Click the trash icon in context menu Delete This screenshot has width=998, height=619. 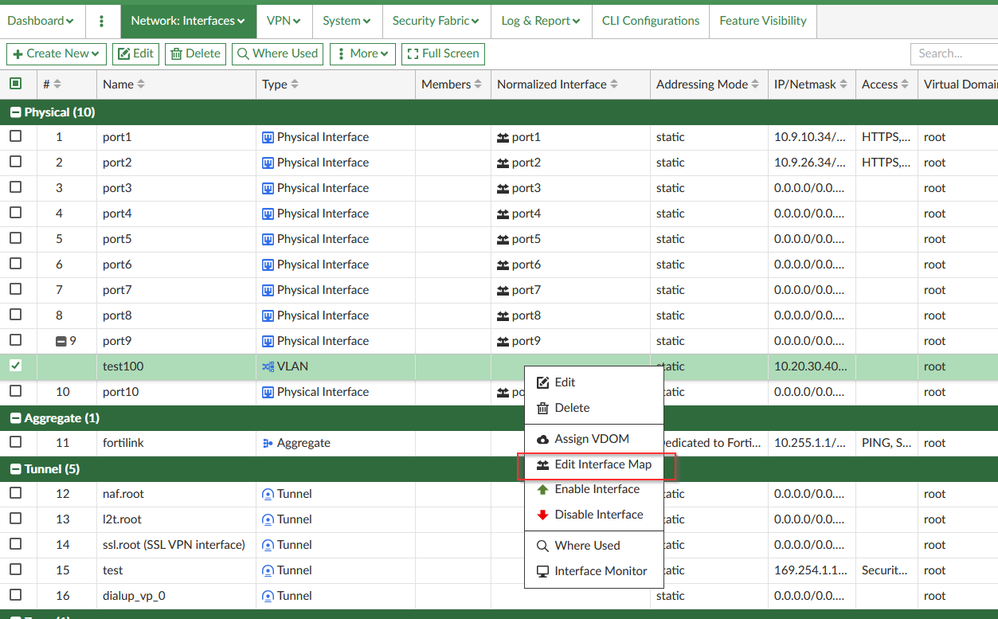(x=543, y=408)
